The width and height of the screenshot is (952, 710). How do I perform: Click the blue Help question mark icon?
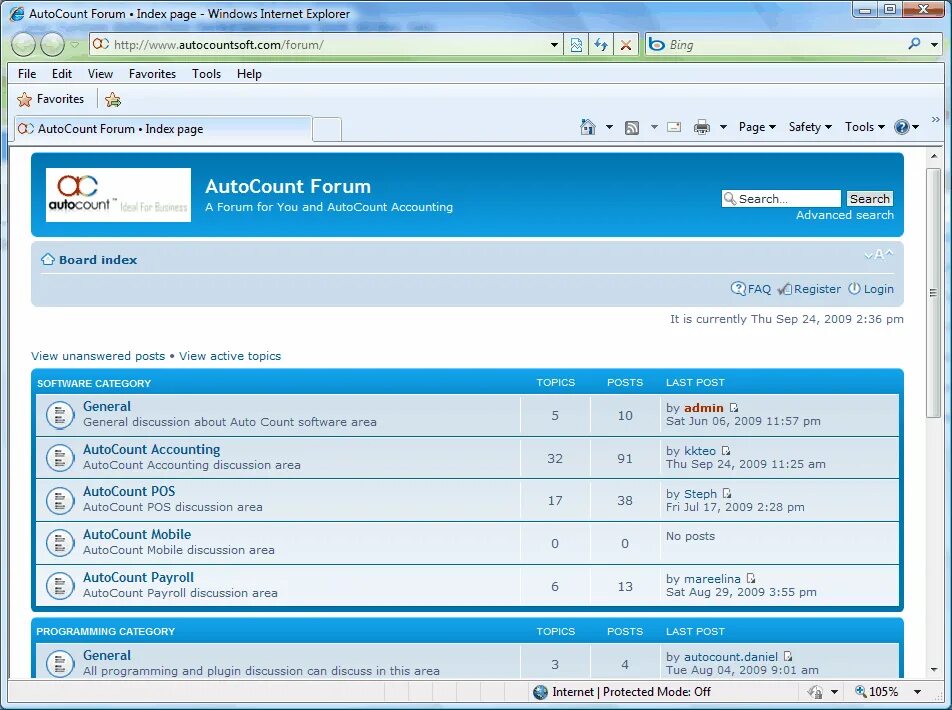coord(902,127)
